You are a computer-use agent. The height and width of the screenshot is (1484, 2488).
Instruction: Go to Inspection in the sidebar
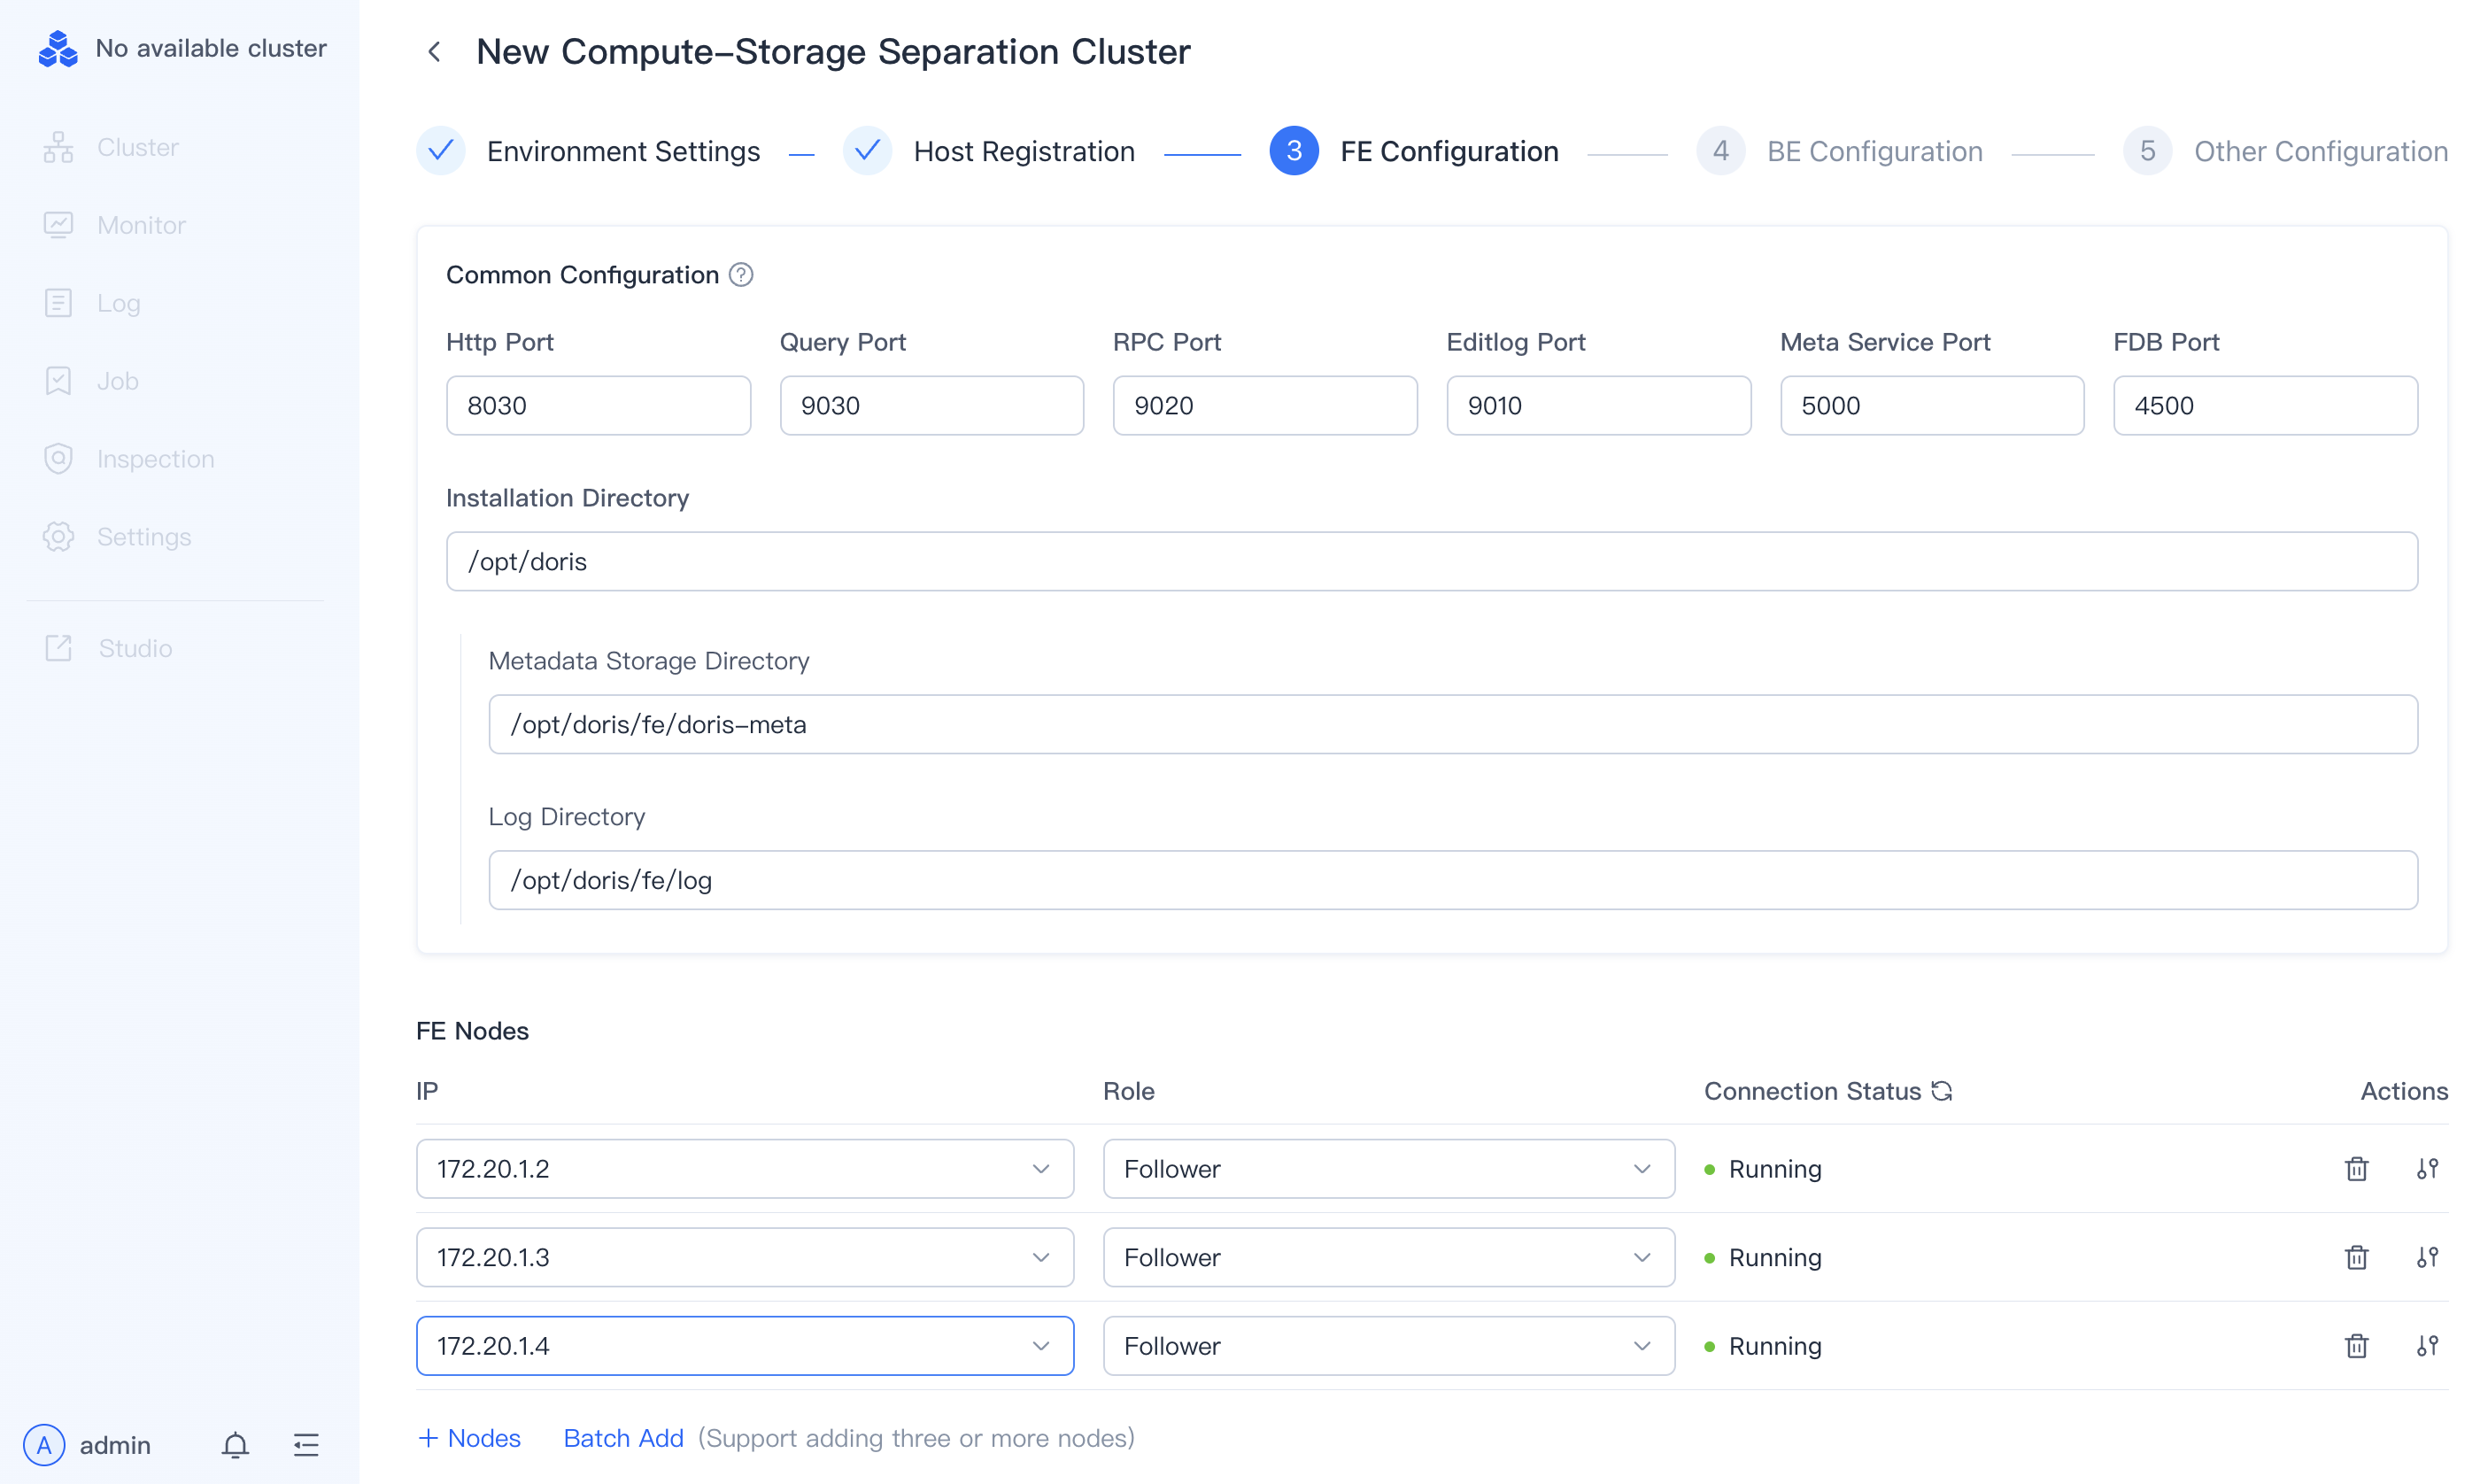[155, 459]
